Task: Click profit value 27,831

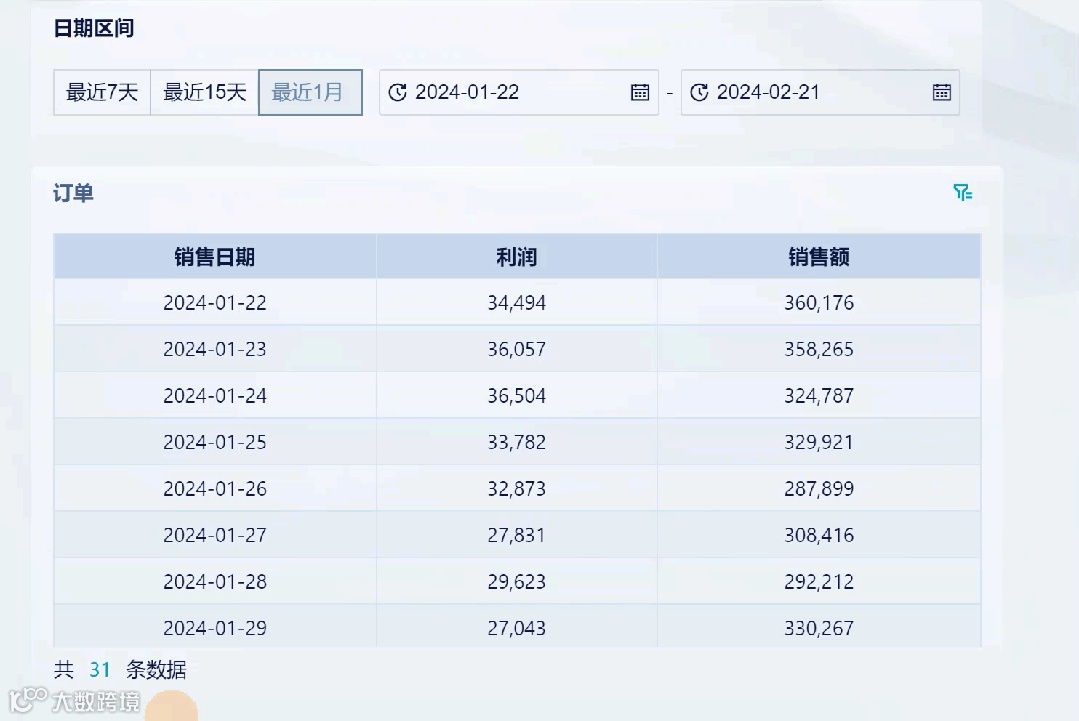Action: 517,535
